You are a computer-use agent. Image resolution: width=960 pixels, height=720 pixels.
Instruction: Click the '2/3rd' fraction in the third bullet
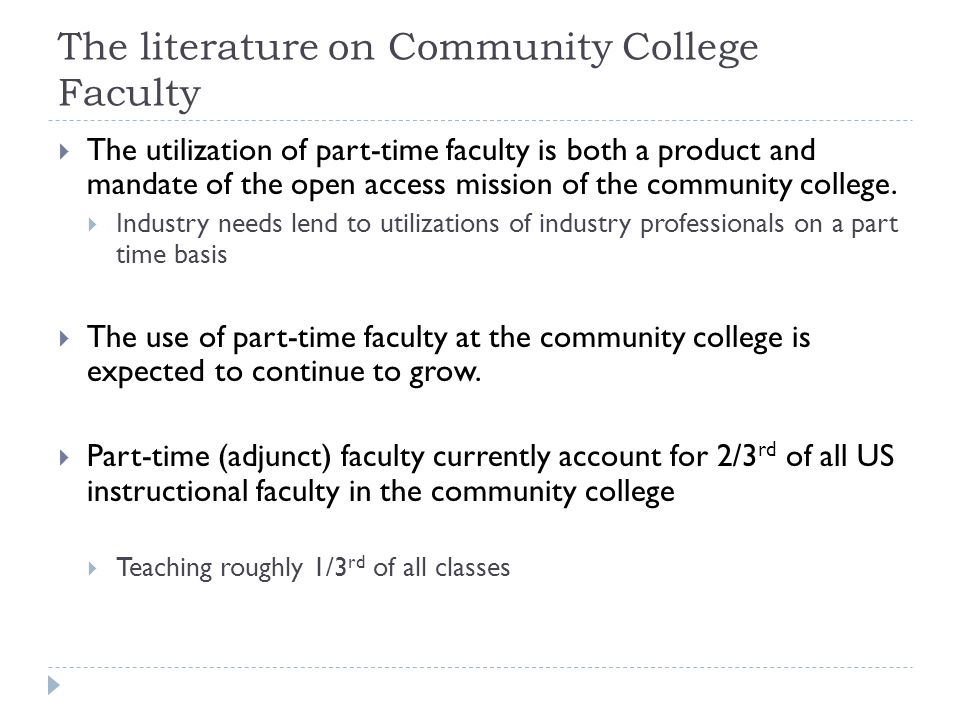point(746,456)
